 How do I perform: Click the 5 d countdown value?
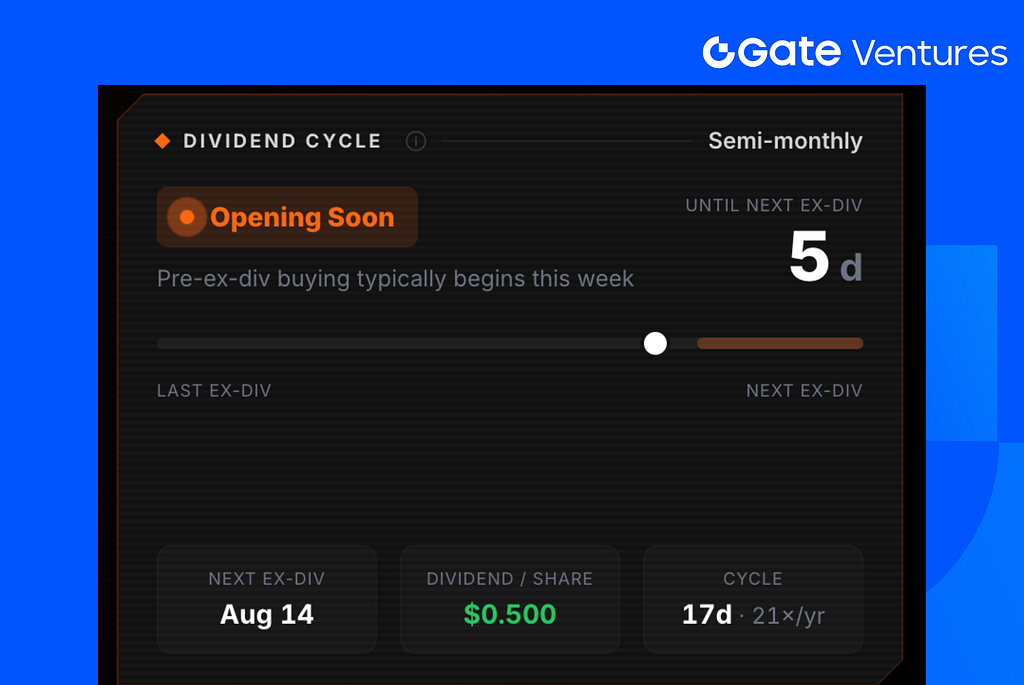tap(825, 257)
